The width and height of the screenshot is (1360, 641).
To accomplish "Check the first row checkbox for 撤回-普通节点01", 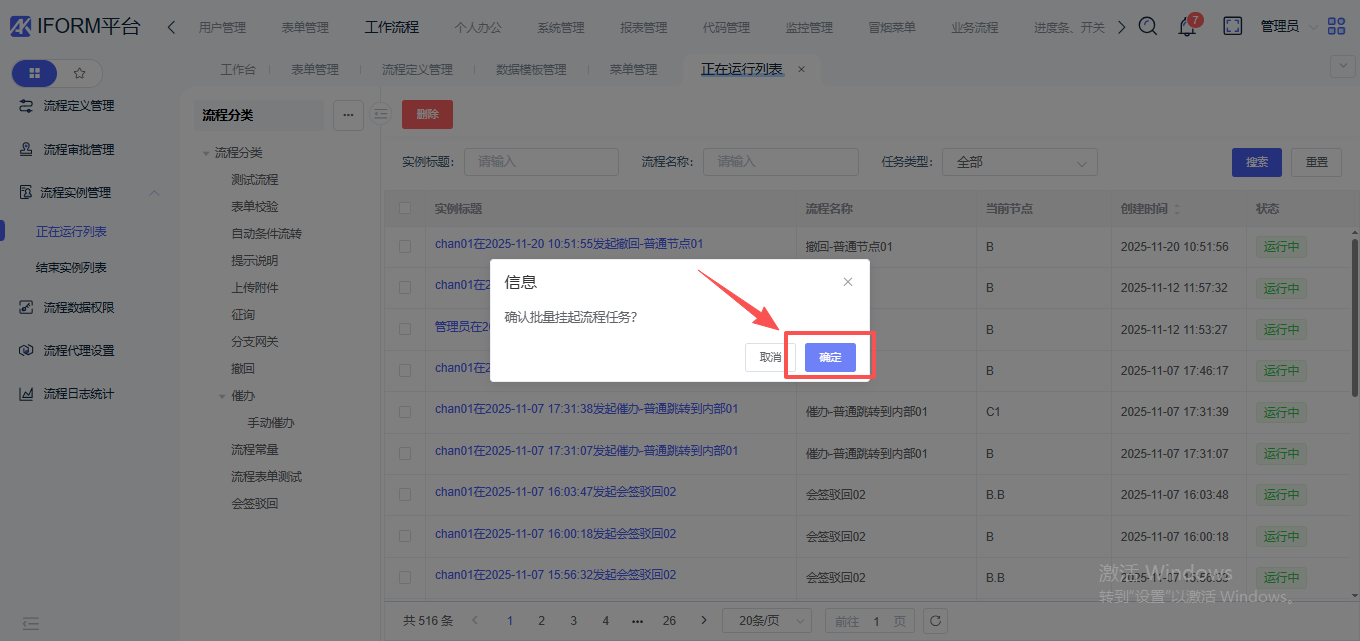I will pos(405,246).
